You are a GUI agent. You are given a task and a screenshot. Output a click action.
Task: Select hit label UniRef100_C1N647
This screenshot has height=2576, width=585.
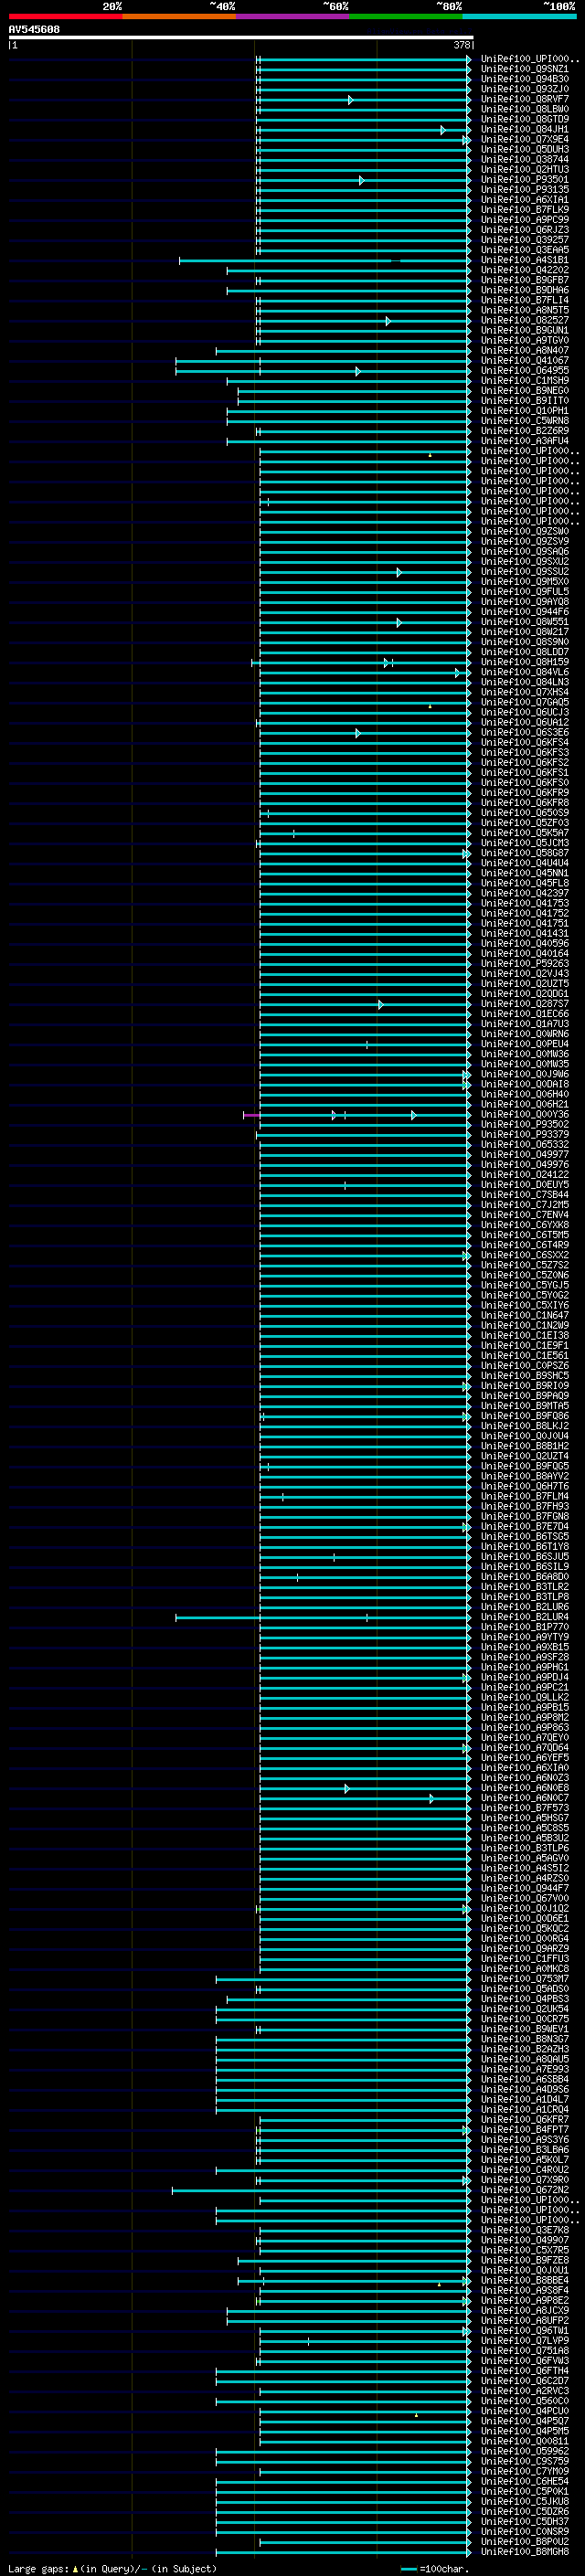pyautogui.click(x=524, y=1315)
